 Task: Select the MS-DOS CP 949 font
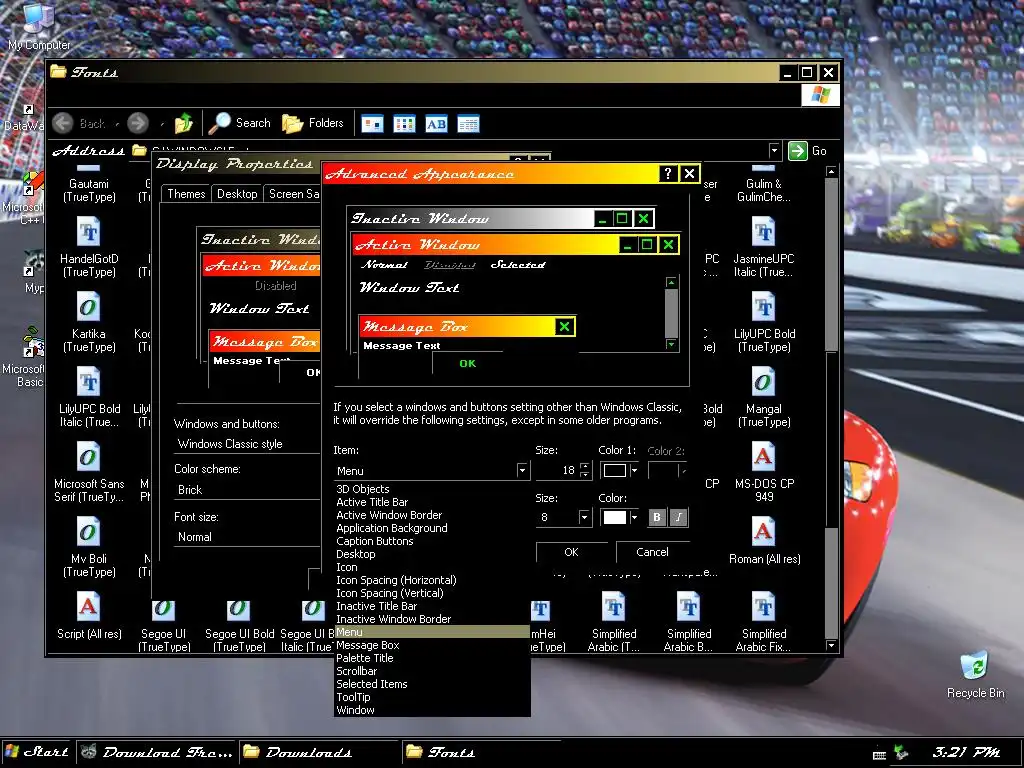pos(764,472)
